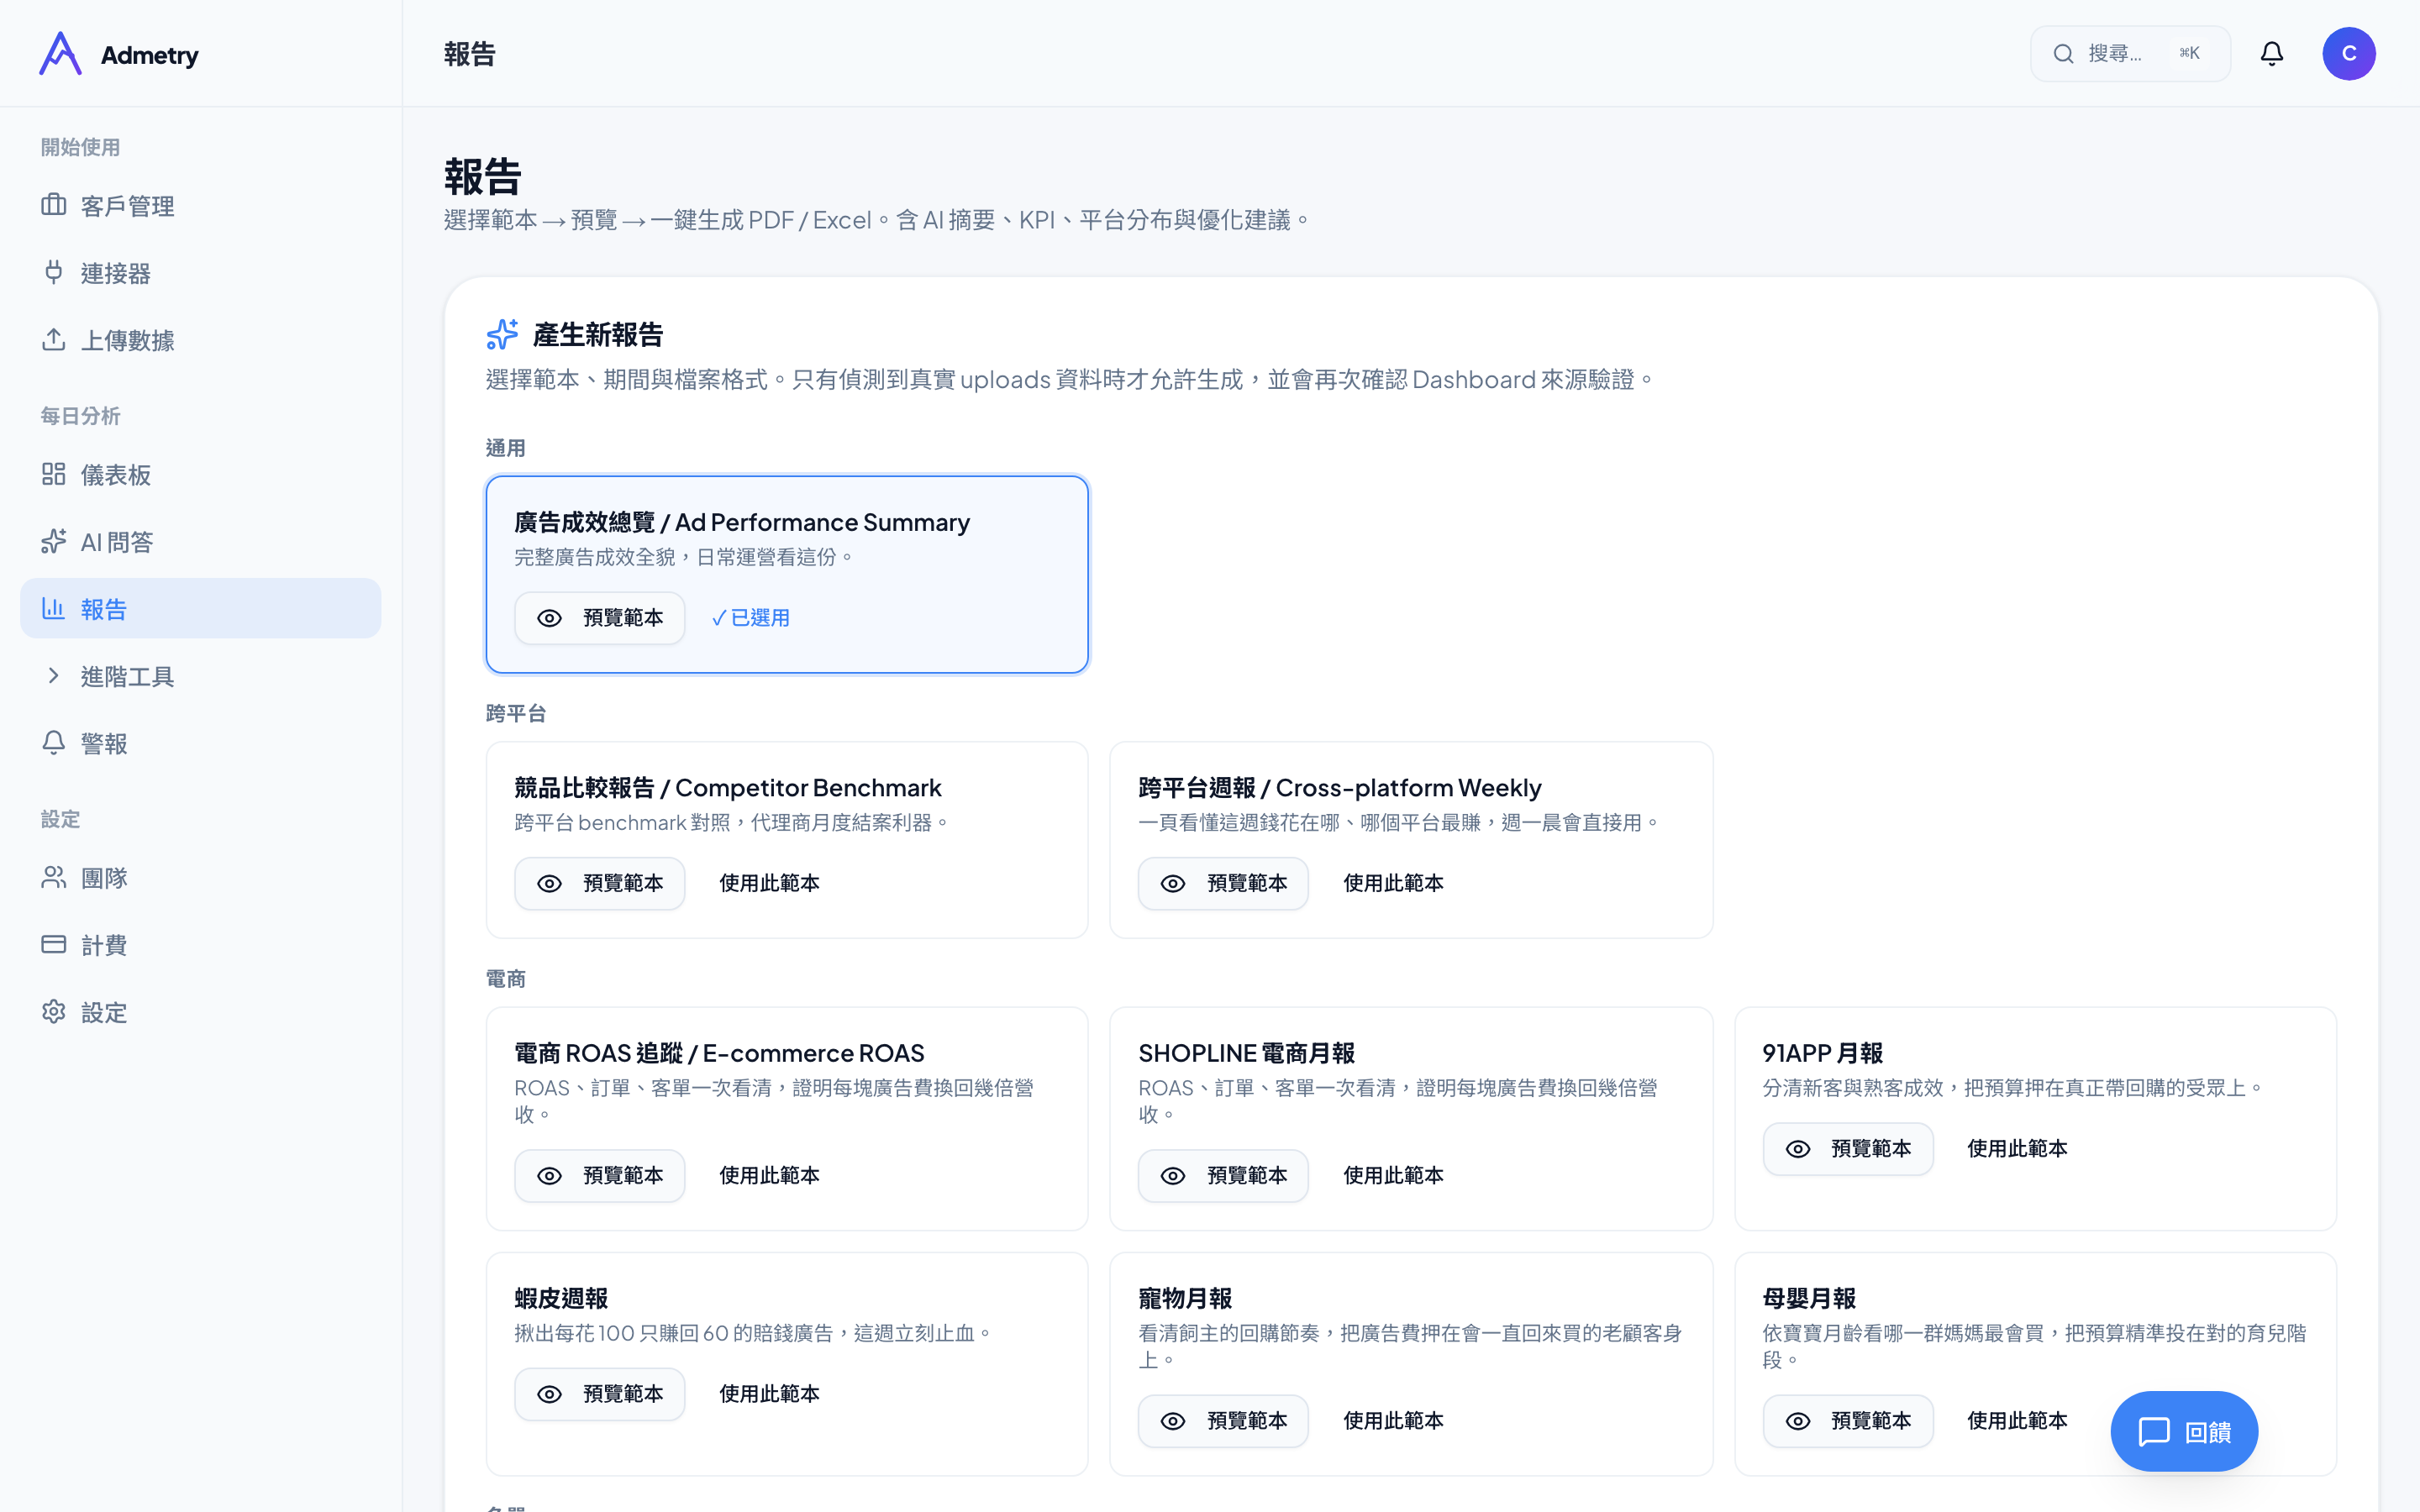This screenshot has width=2420, height=1512.
Task: Click the 蝦皮週報 card title
Action: [x=561, y=1298]
